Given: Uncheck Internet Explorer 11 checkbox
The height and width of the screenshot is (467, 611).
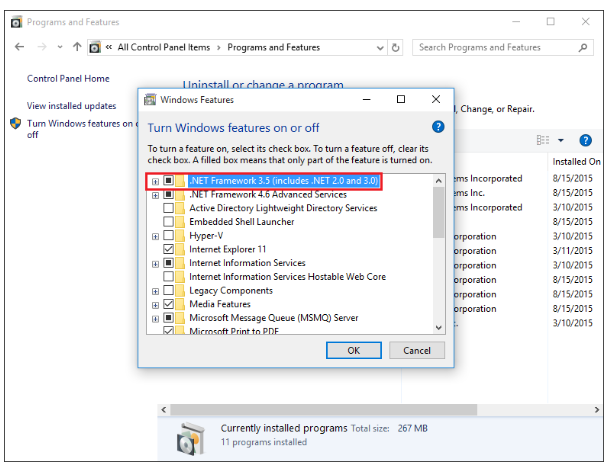Looking at the screenshot, I should coord(168,249).
